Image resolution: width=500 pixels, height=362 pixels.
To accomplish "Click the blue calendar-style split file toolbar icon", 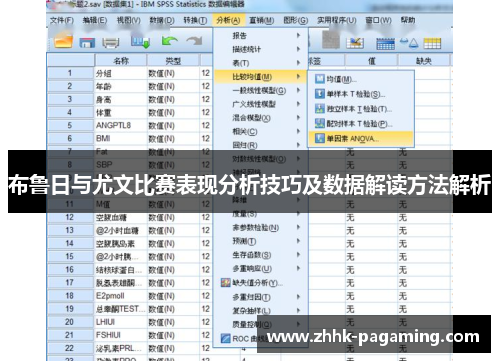I will coord(385,43).
